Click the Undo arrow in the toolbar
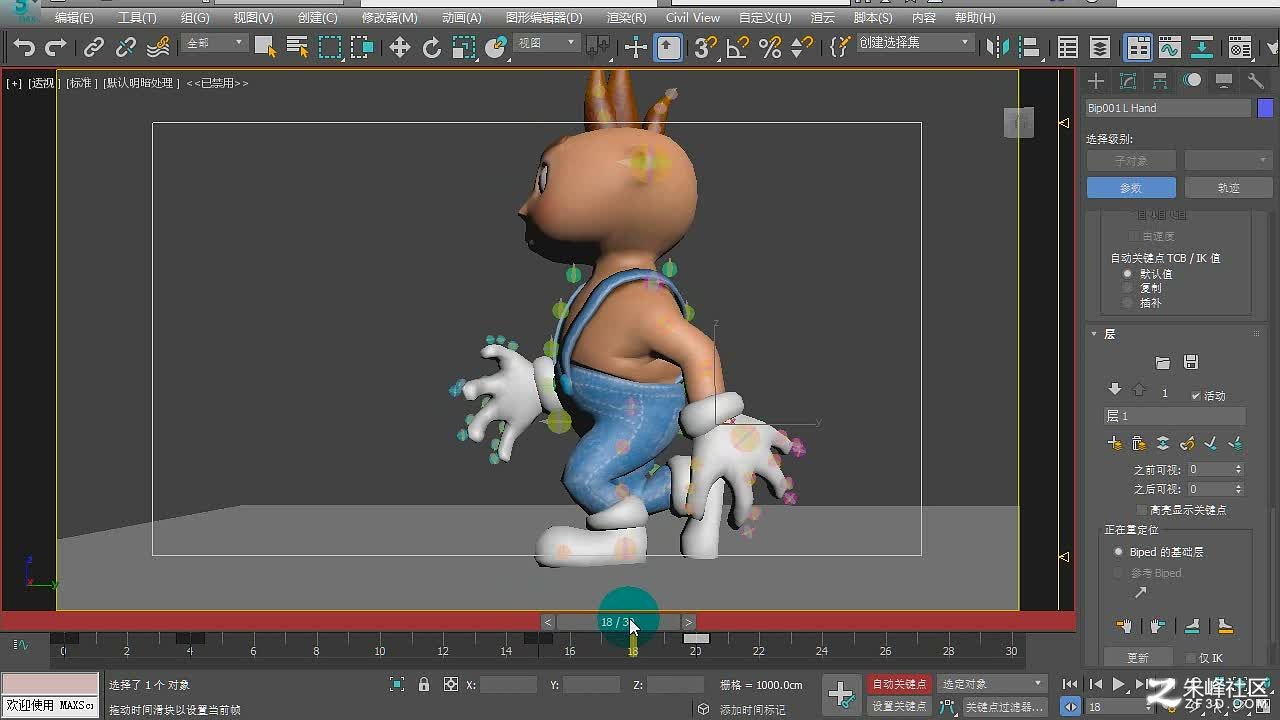 click(x=24, y=47)
